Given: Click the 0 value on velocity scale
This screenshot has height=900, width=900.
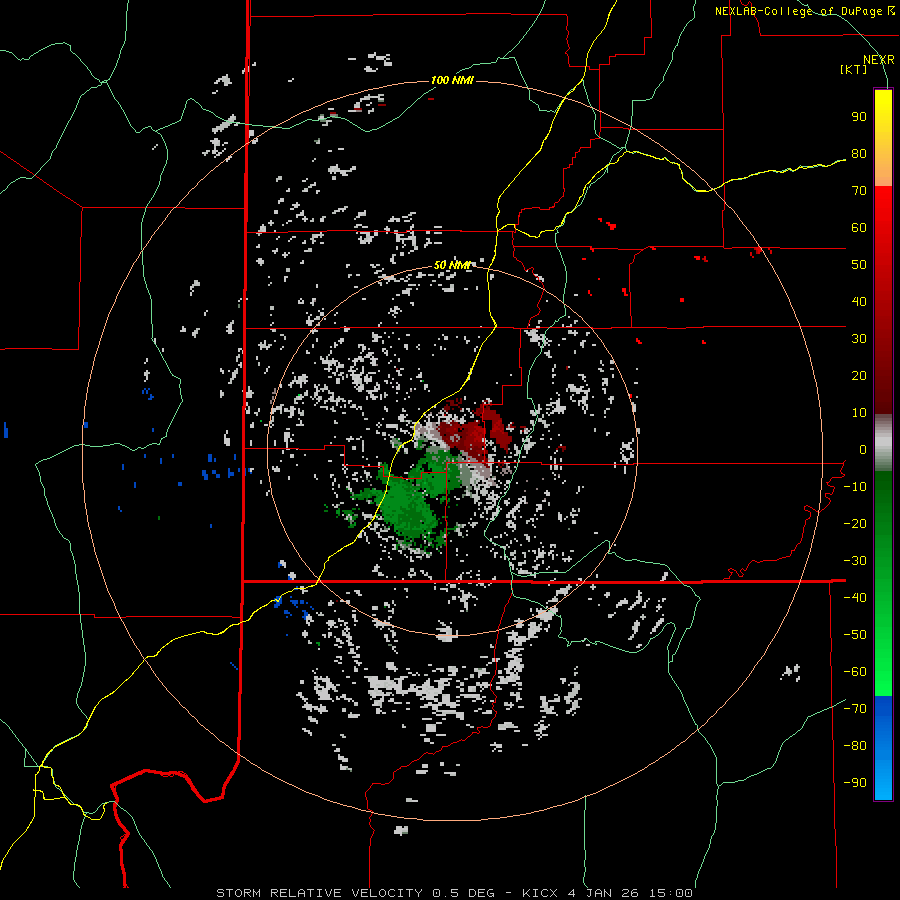Looking at the screenshot, I should pos(863,450).
